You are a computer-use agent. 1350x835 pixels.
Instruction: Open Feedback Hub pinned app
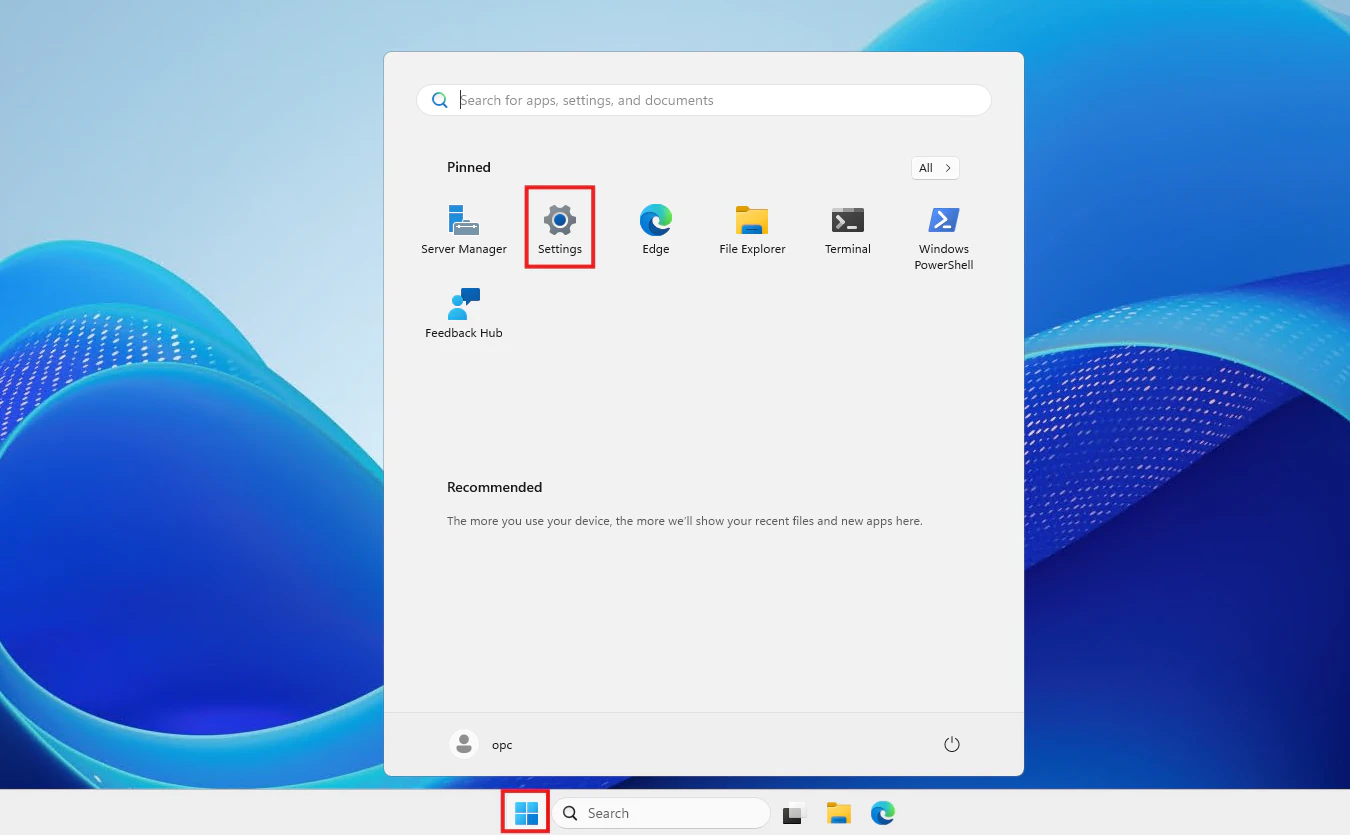464,313
